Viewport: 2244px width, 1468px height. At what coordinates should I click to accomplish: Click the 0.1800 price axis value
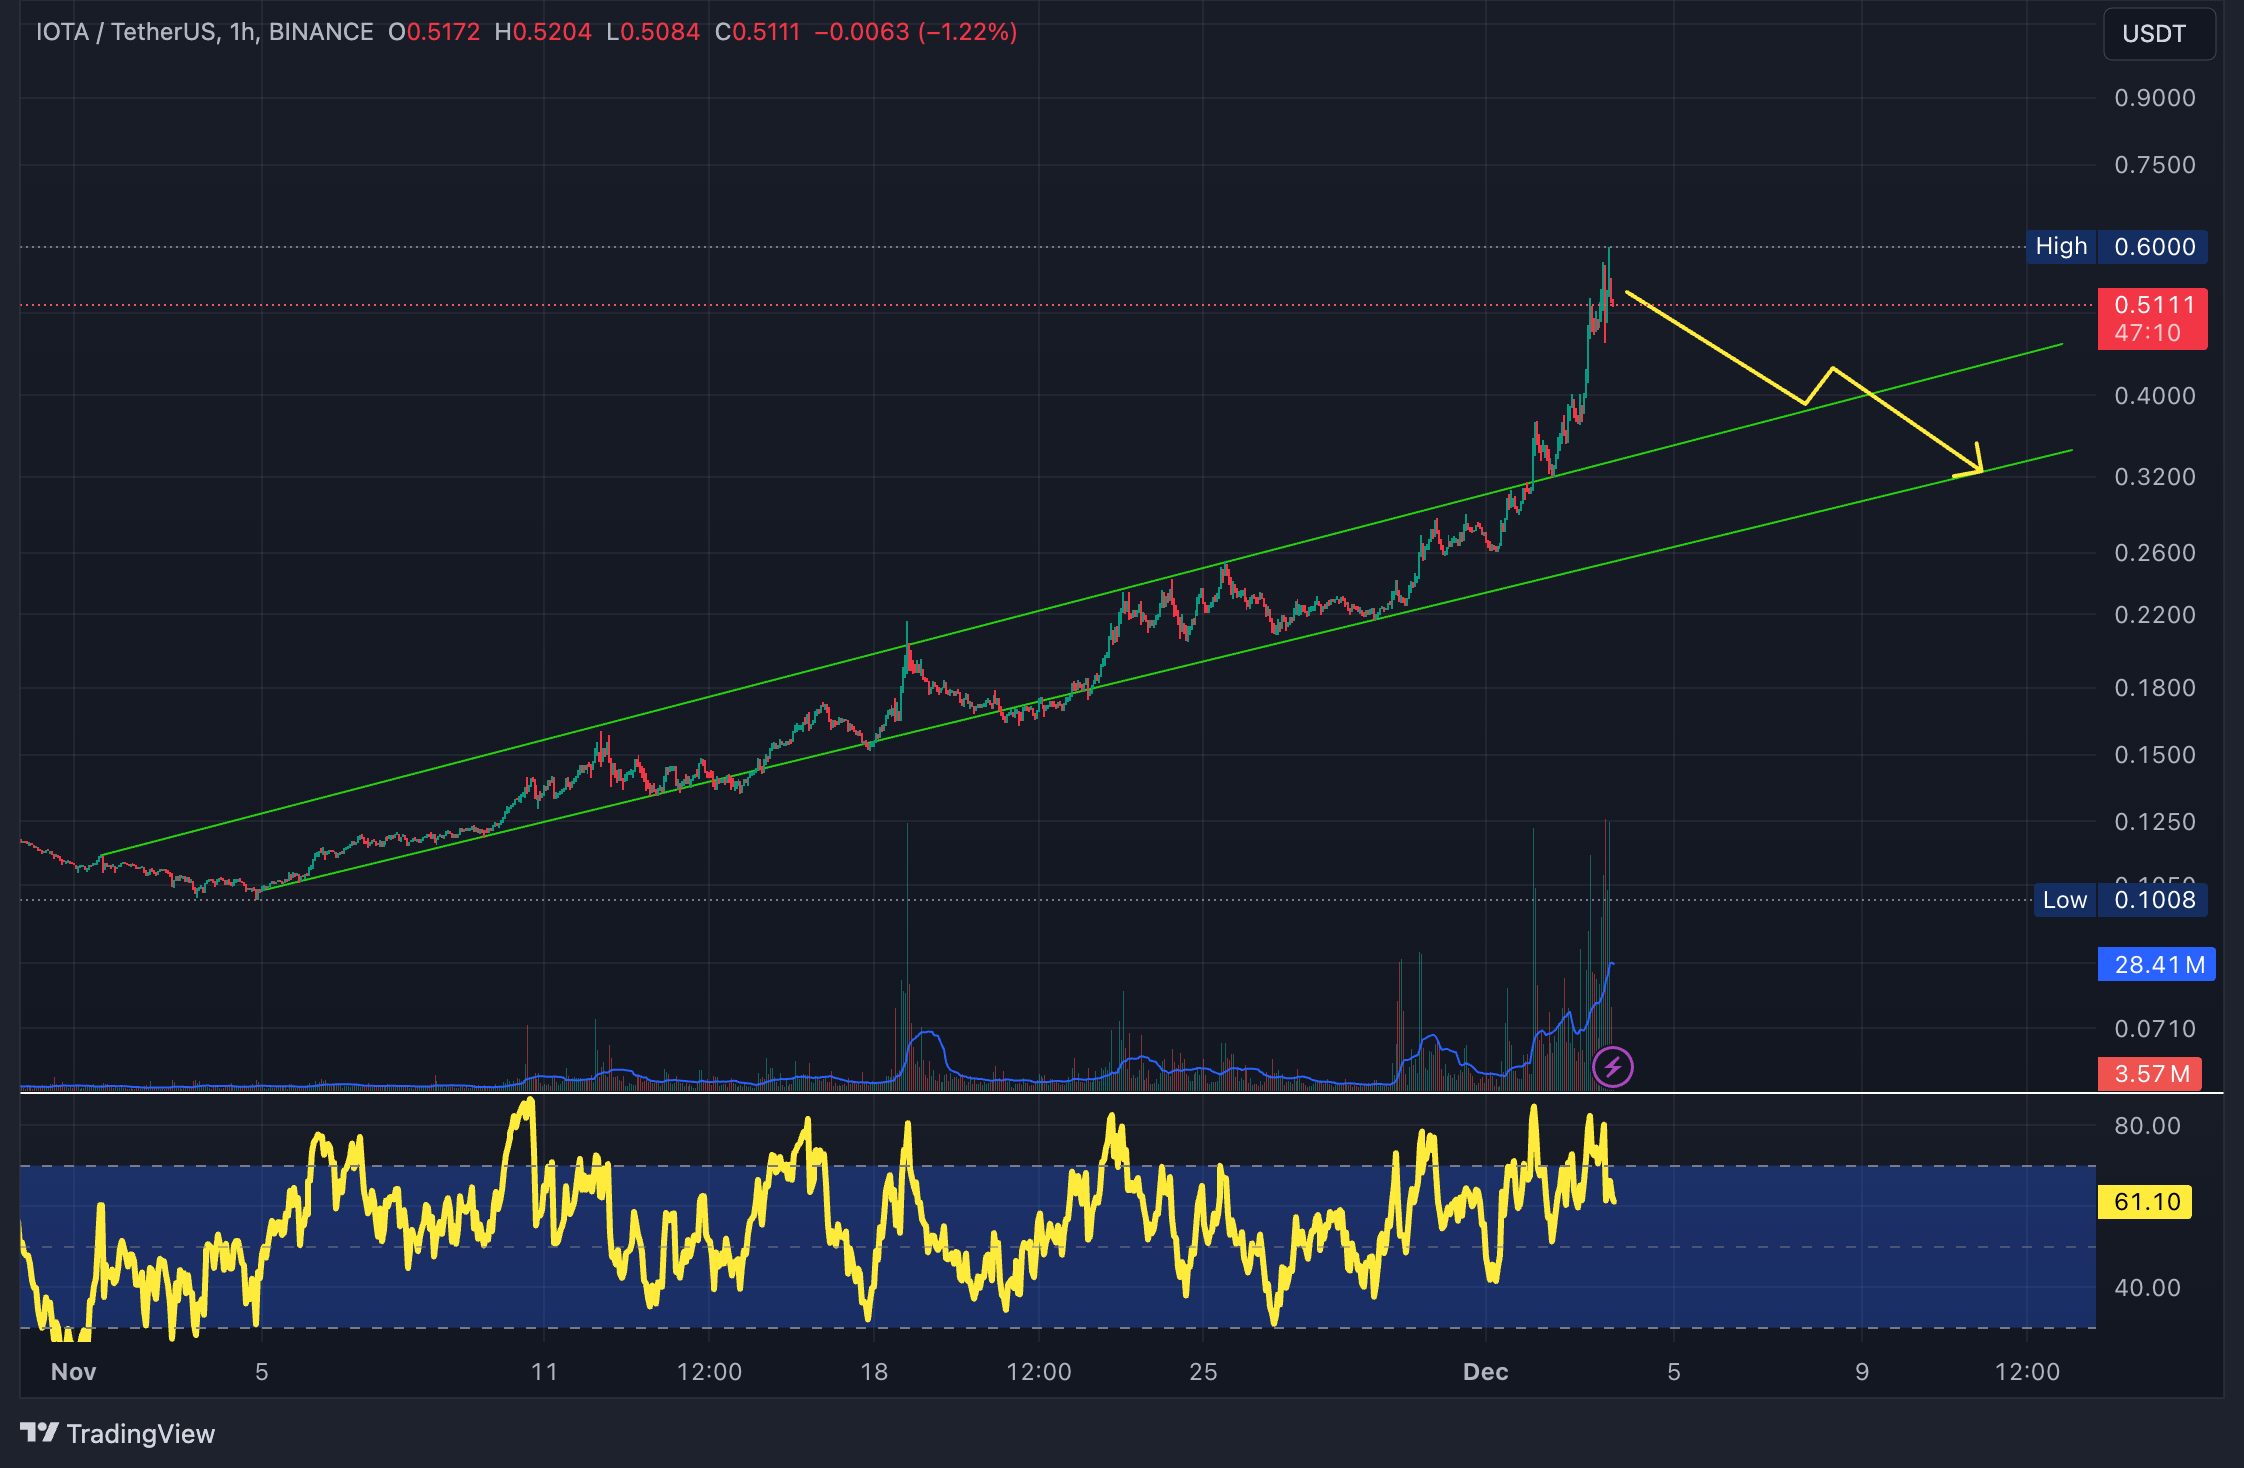tap(2155, 688)
